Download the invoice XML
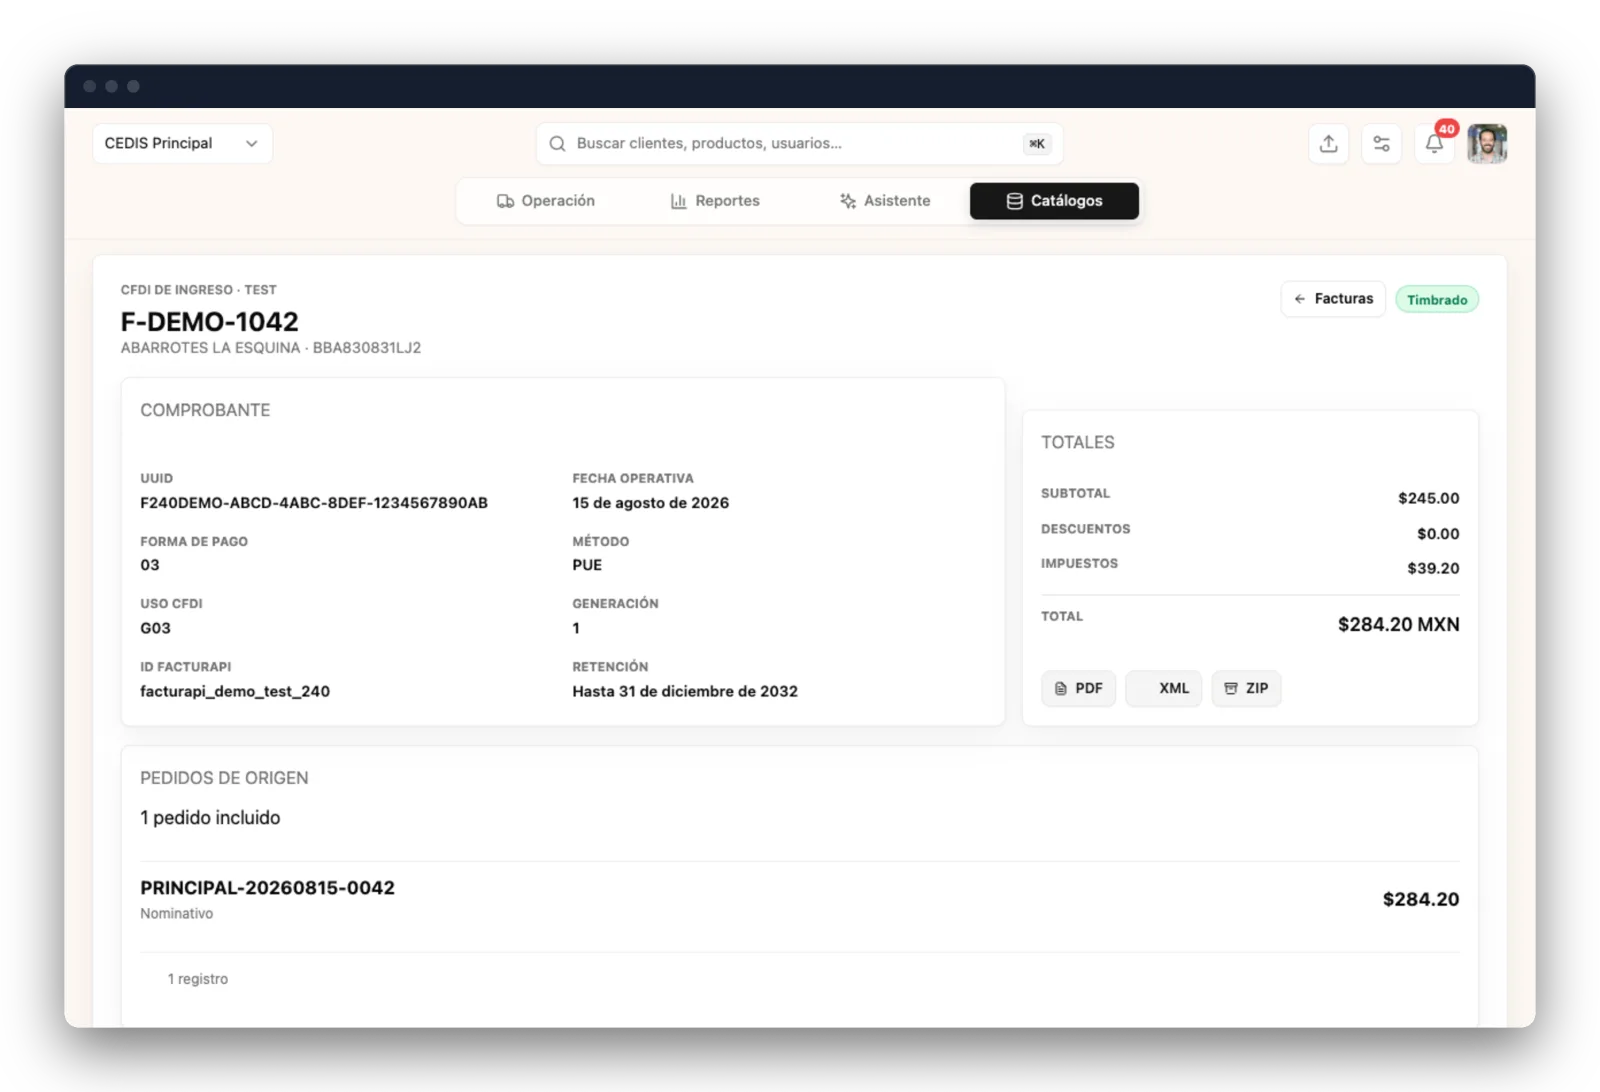1600x1092 pixels. (x=1163, y=688)
